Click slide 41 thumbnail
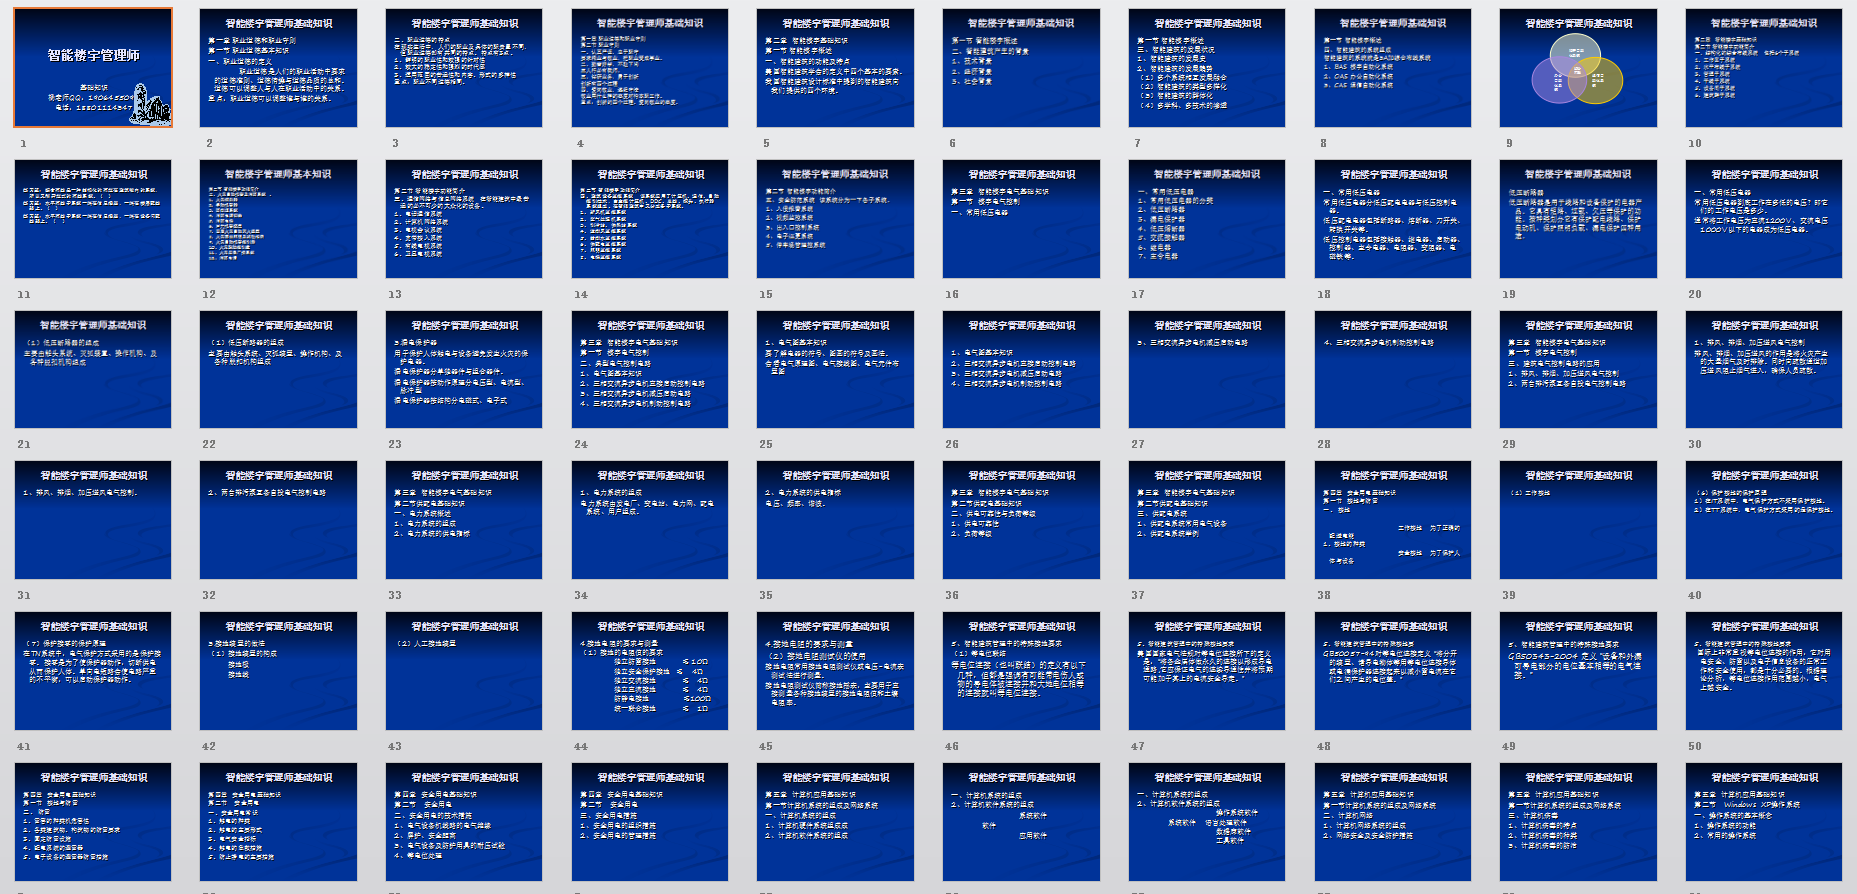Screen dimensions: 1857x894 coord(93,671)
